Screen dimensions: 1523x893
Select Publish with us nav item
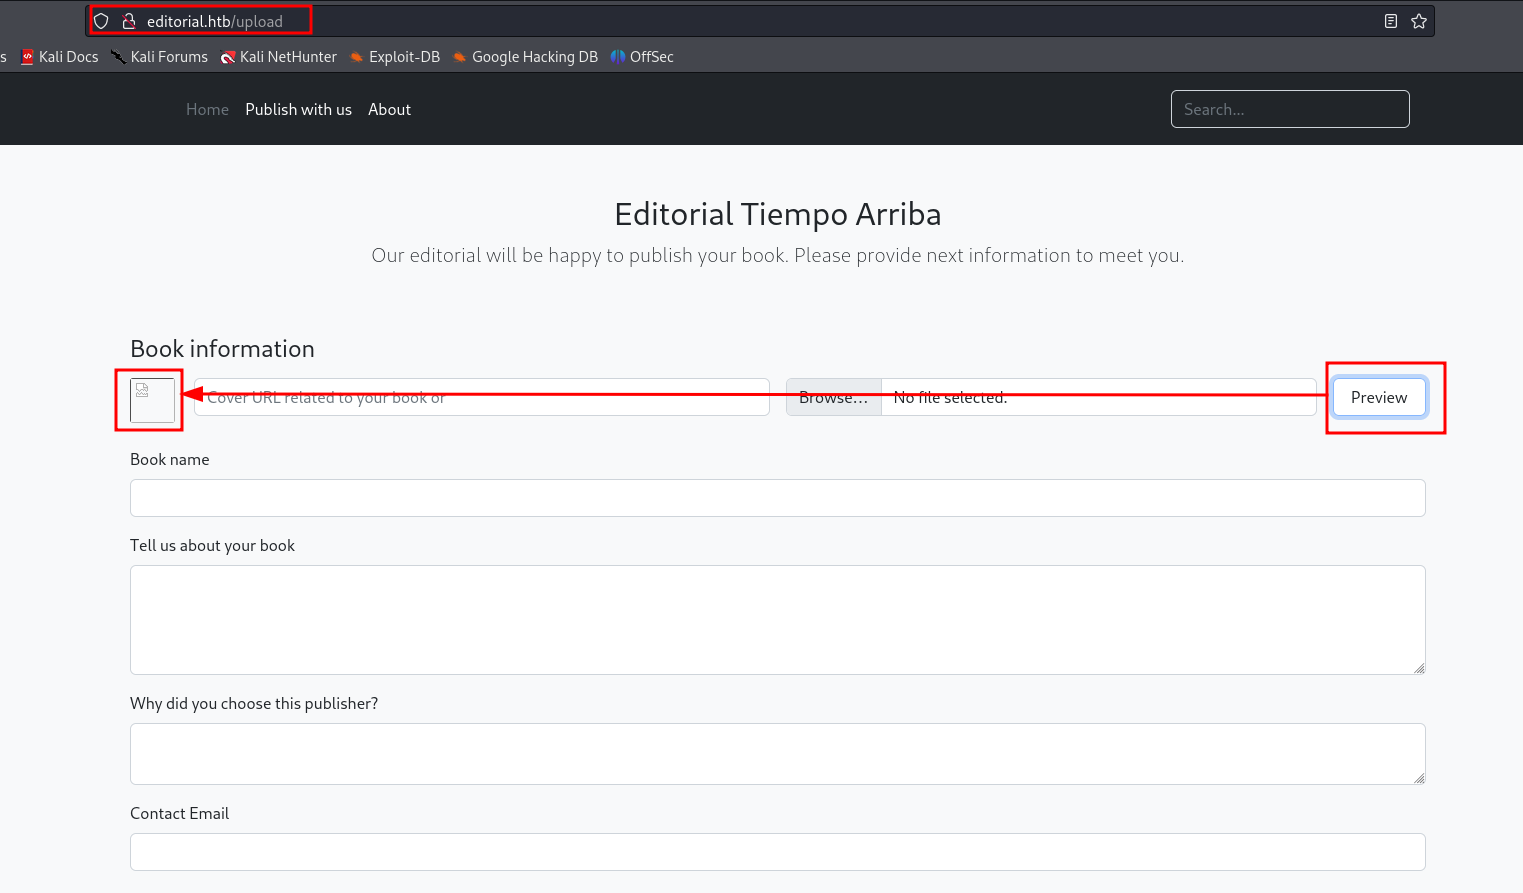pos(298,110)
